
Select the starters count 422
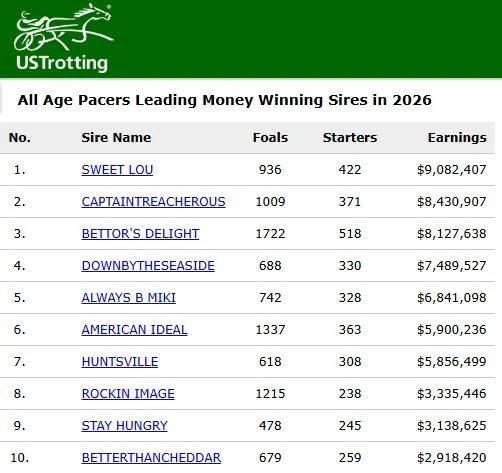point(350,170)
